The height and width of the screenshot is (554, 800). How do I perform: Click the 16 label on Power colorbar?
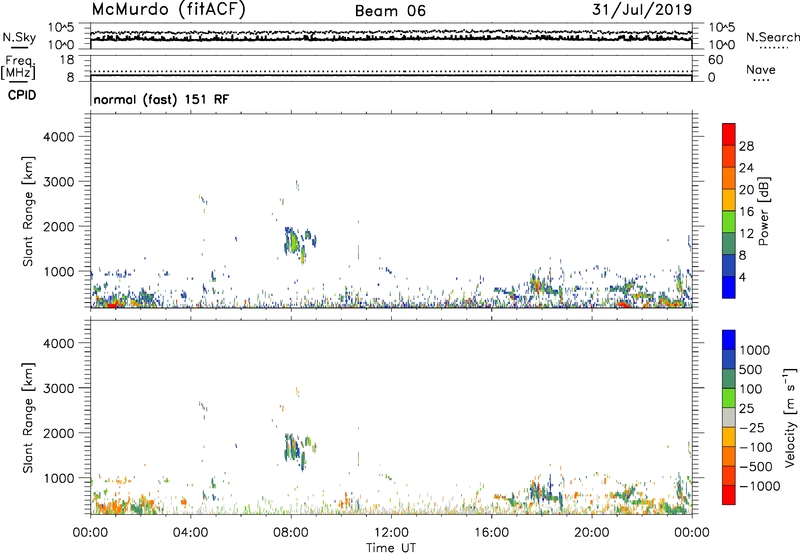(x=746, y=212)
